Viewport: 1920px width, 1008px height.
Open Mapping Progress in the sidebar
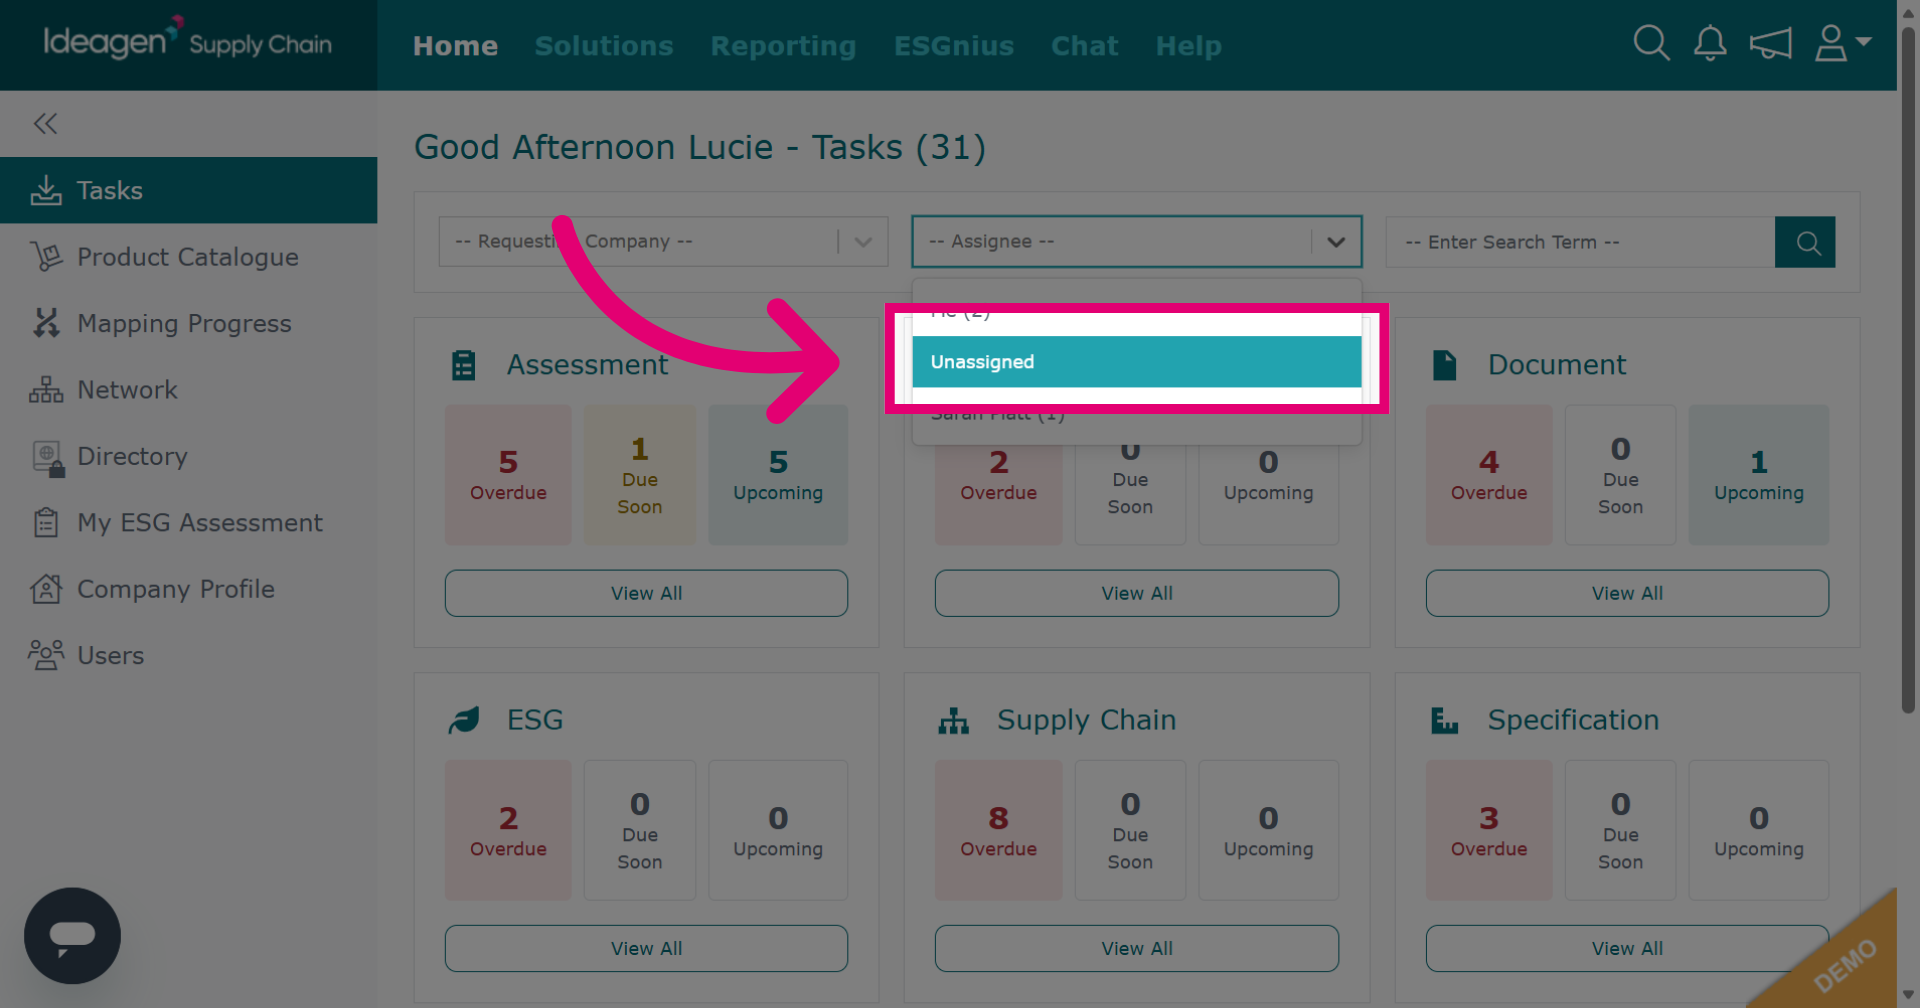pyautogui.click(x=188, y=323)
